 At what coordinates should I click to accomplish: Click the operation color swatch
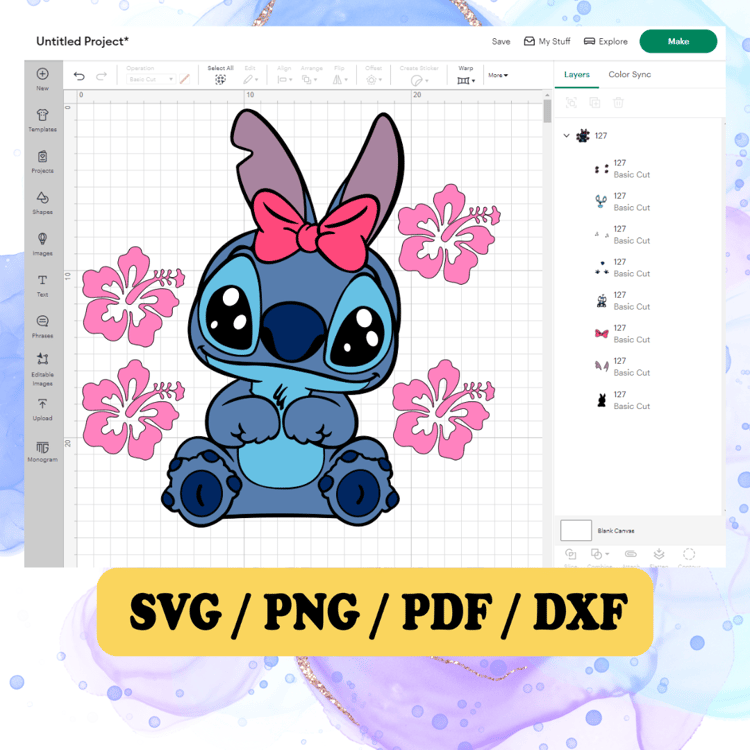click(x=185, y=79)
